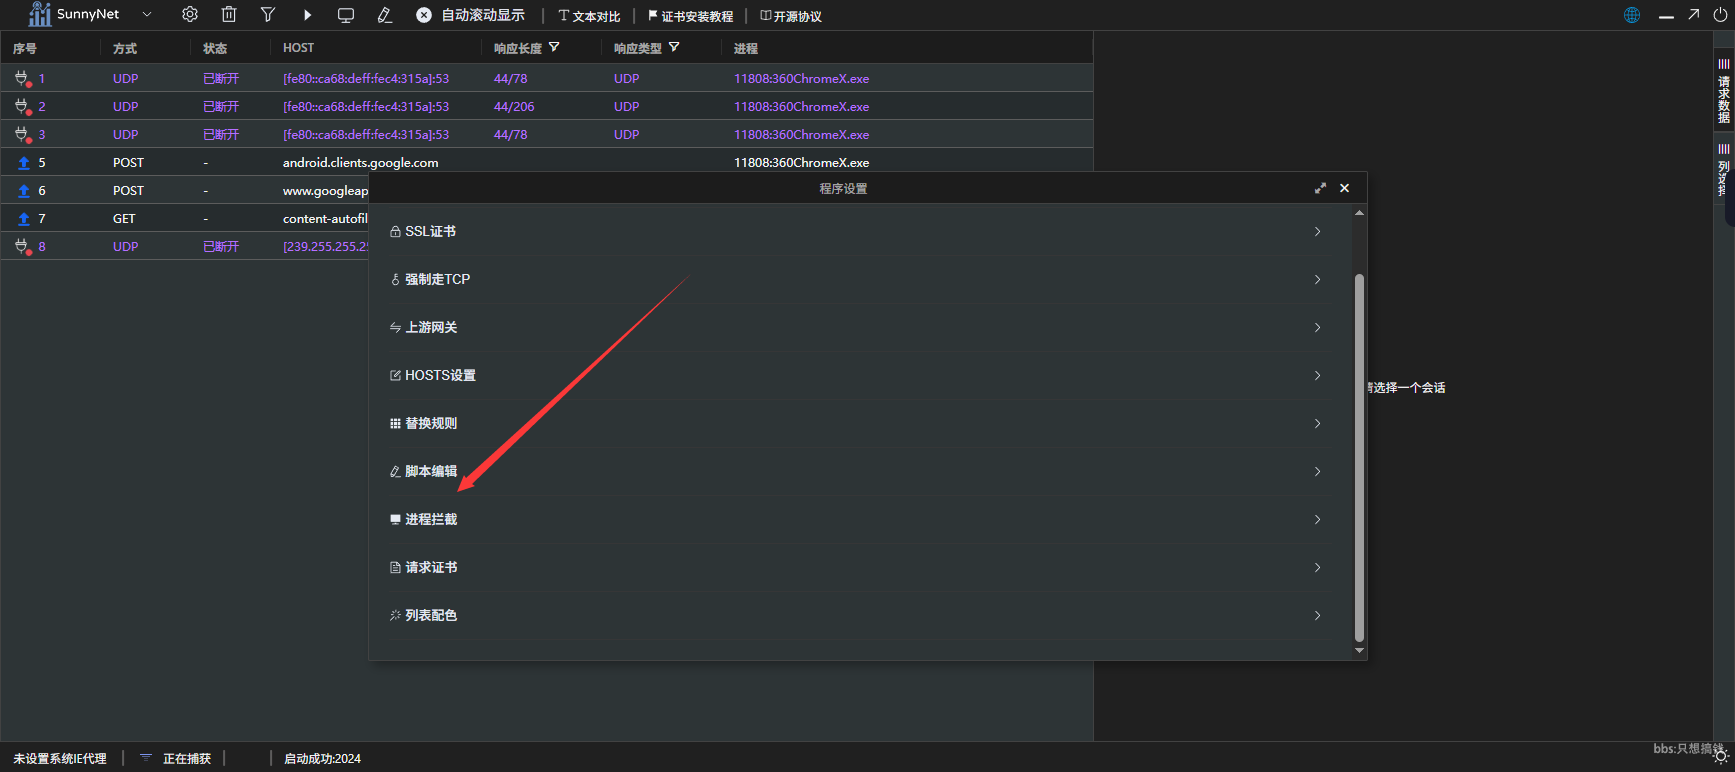Open the 证书安装教程 tutorial link
This screenshot has width=1735, height=772.
coord(691,16)
